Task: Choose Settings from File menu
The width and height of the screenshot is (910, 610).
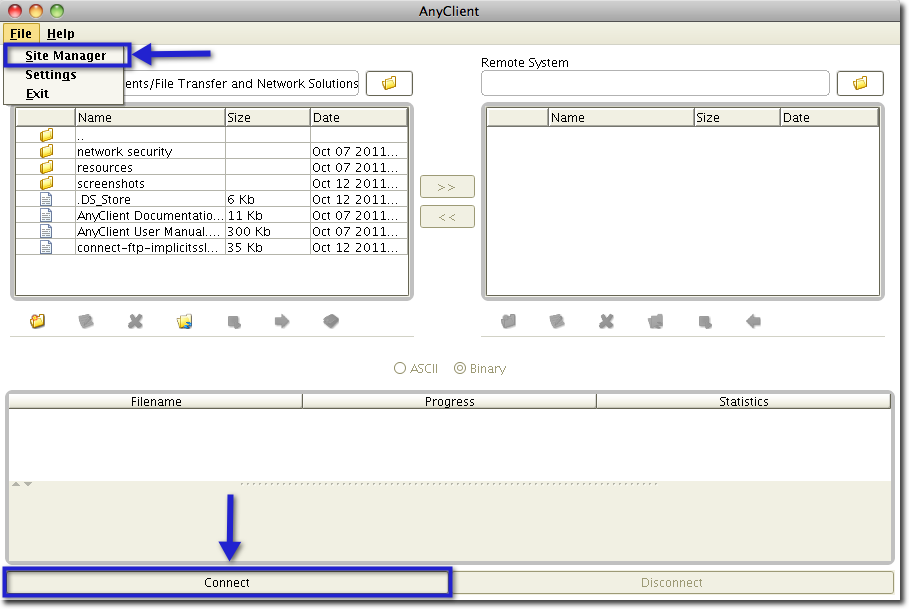Action: coord(50,75)
